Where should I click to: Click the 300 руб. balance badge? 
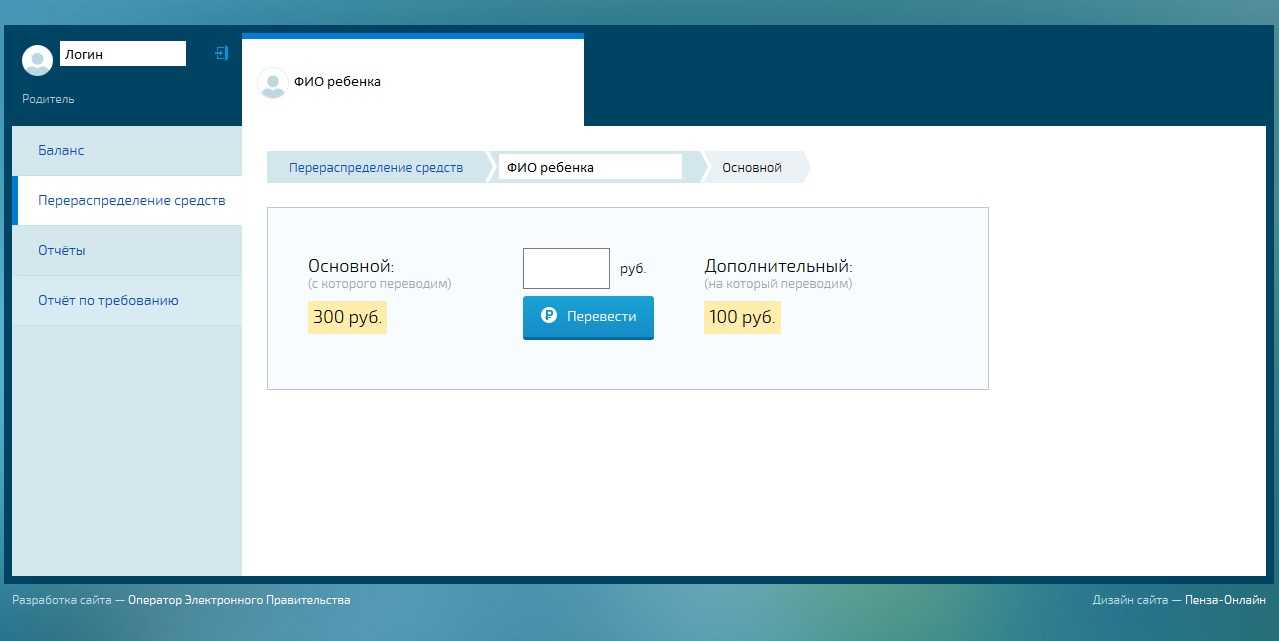pyautogui.click(x=347, y=318)
